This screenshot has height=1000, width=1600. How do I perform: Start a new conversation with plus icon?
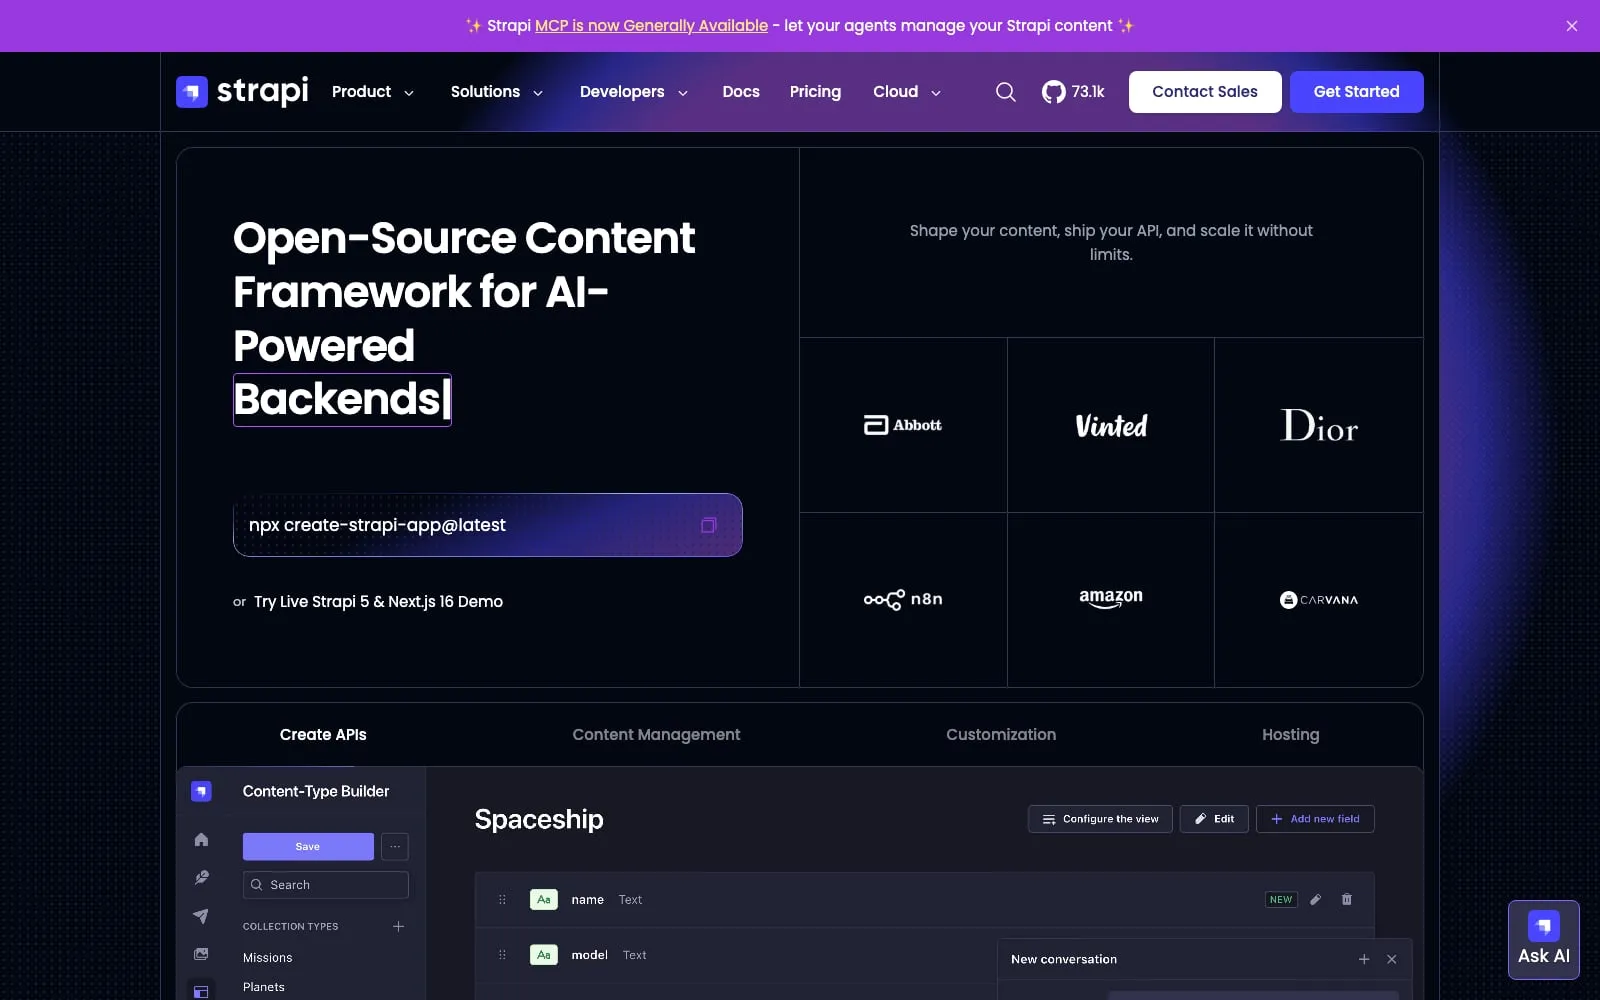click(1364, 959)
